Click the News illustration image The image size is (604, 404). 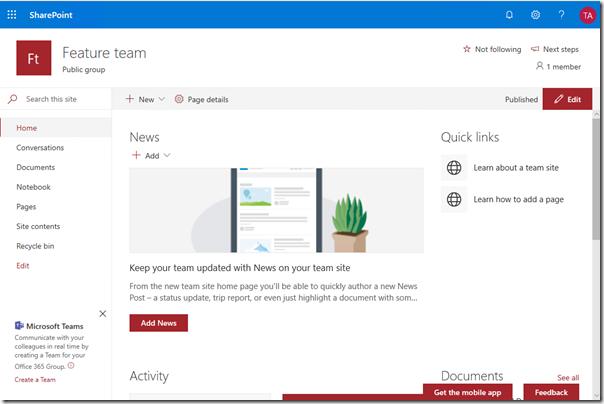276,210
